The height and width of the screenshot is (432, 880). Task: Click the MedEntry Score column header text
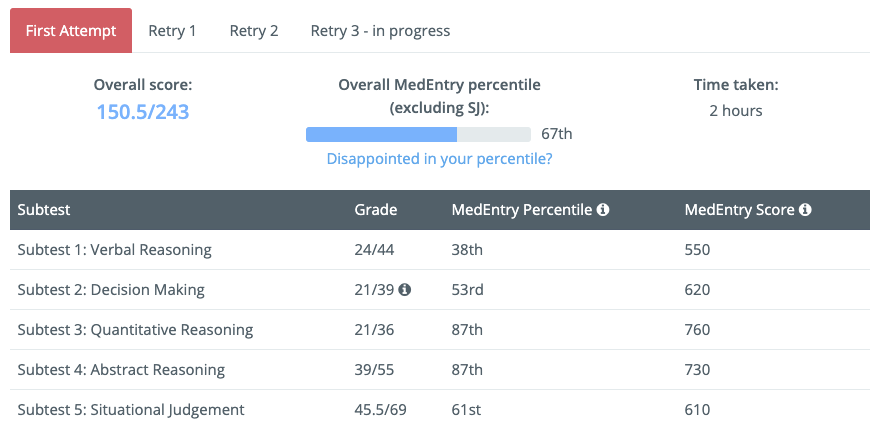tap(740, 210)
